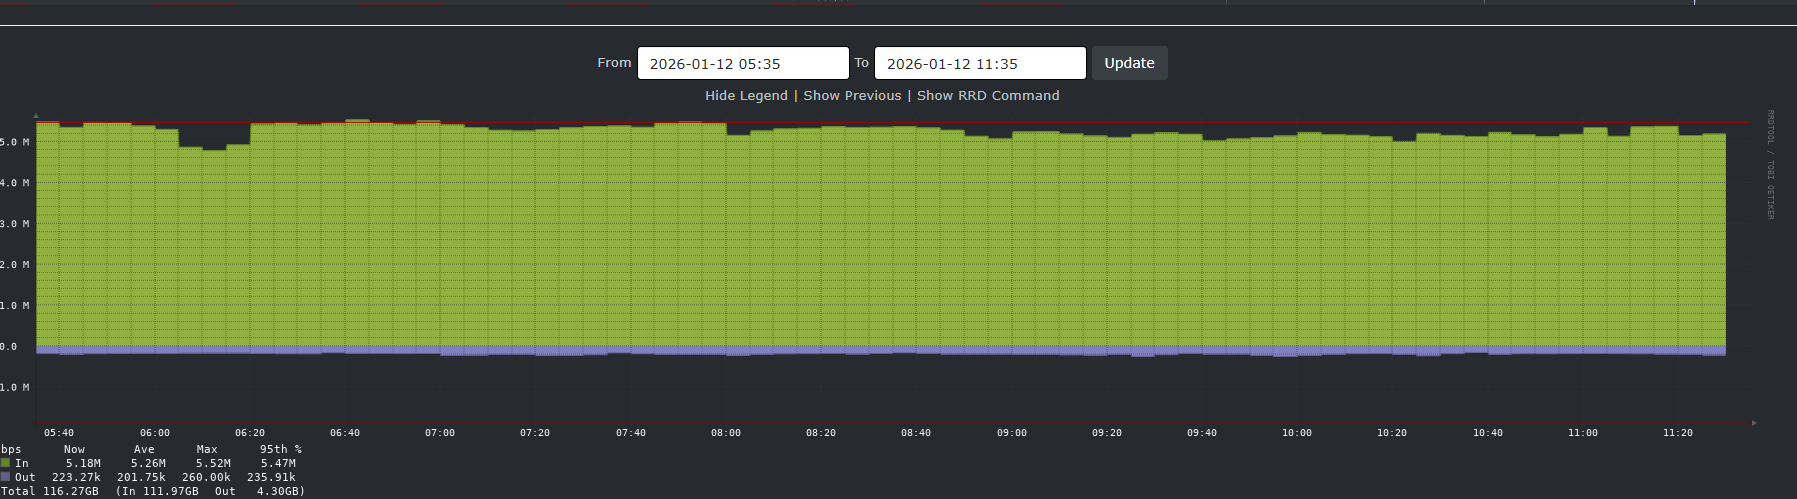Show the RRD Command

[x=988, y=96]
